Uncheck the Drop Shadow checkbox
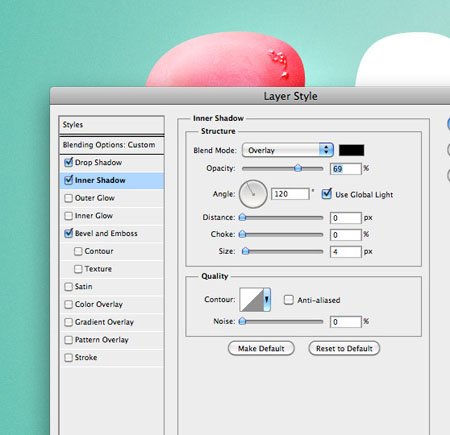This screenshot has width=450, height=435. tap(68, 162)
